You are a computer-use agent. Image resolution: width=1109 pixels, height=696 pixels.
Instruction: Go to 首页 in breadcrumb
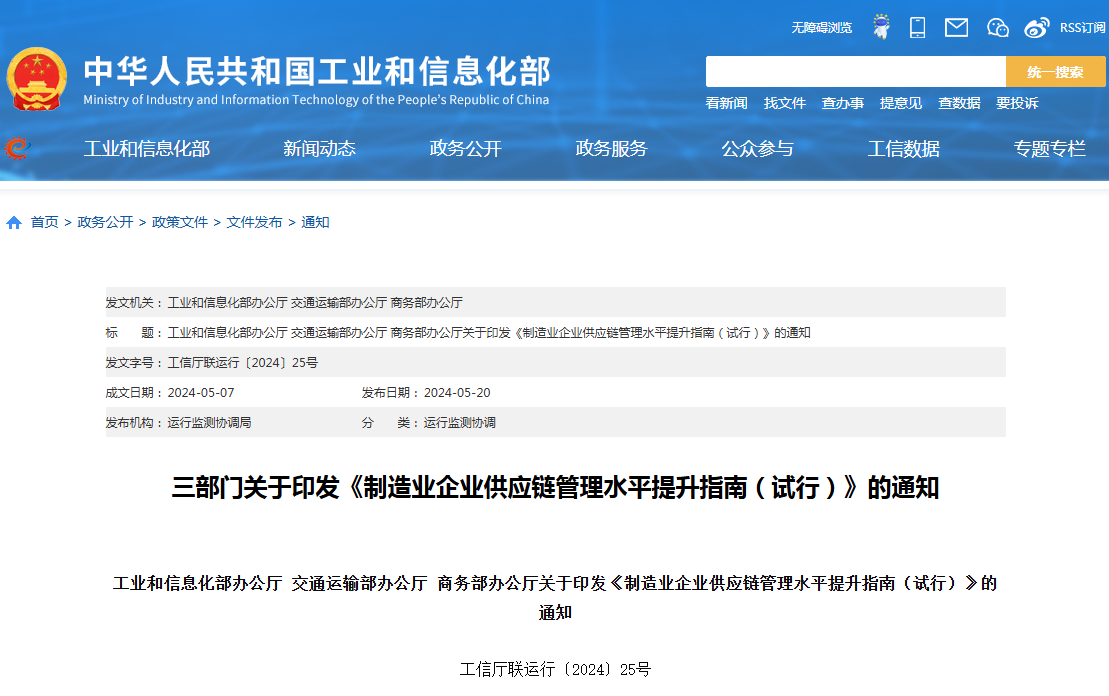point(45,222)
